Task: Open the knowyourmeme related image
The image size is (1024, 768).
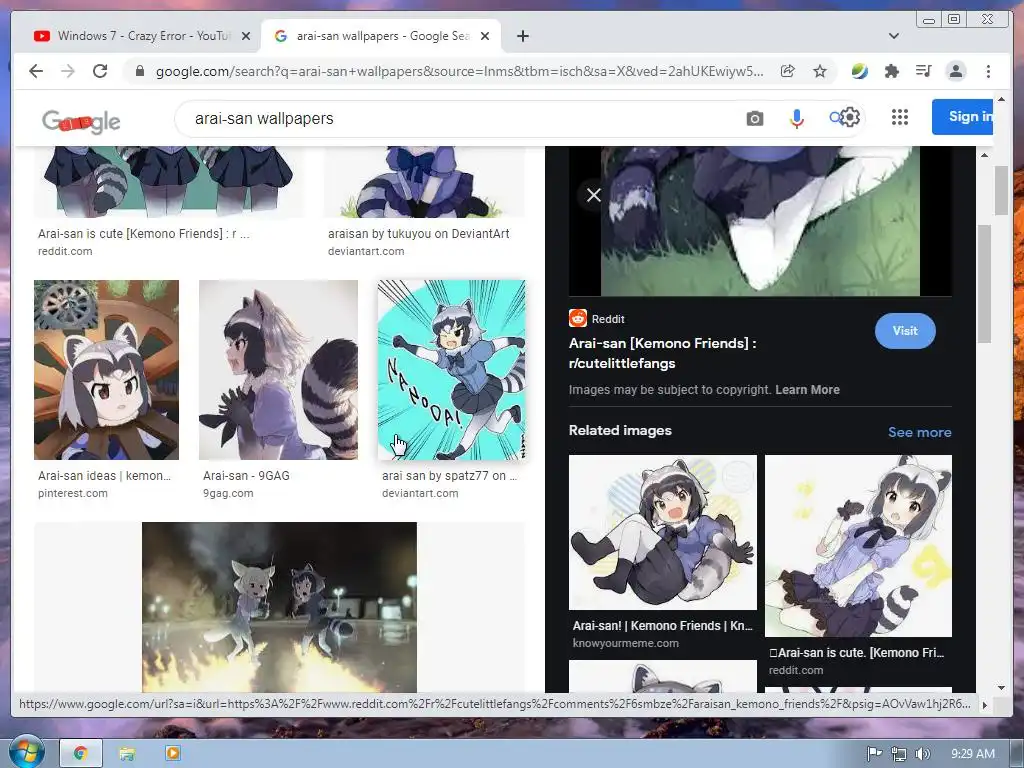Action: 663,532
